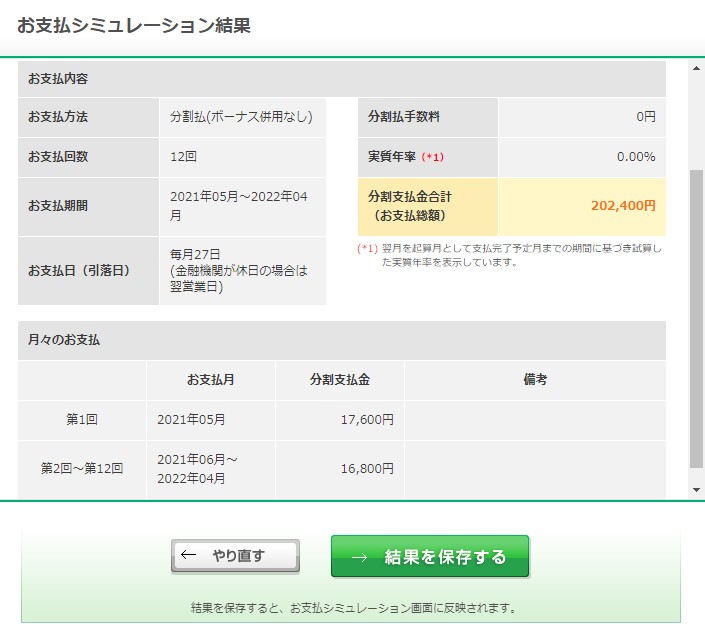Click the 備考 column header

[535, 379]
